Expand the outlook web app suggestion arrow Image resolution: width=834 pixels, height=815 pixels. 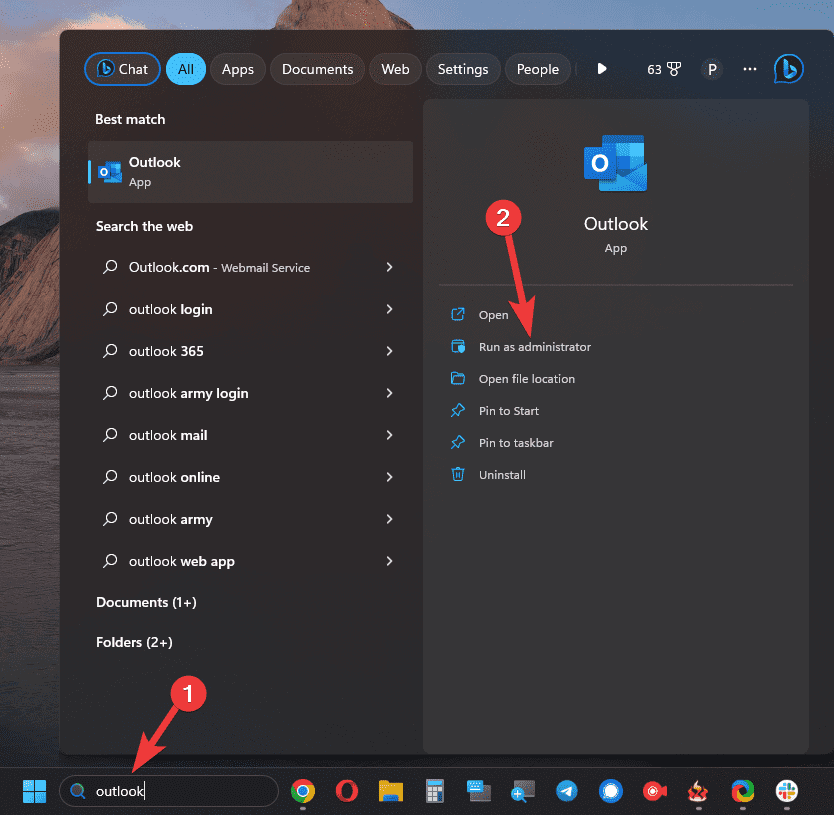[x=389, y=561]
